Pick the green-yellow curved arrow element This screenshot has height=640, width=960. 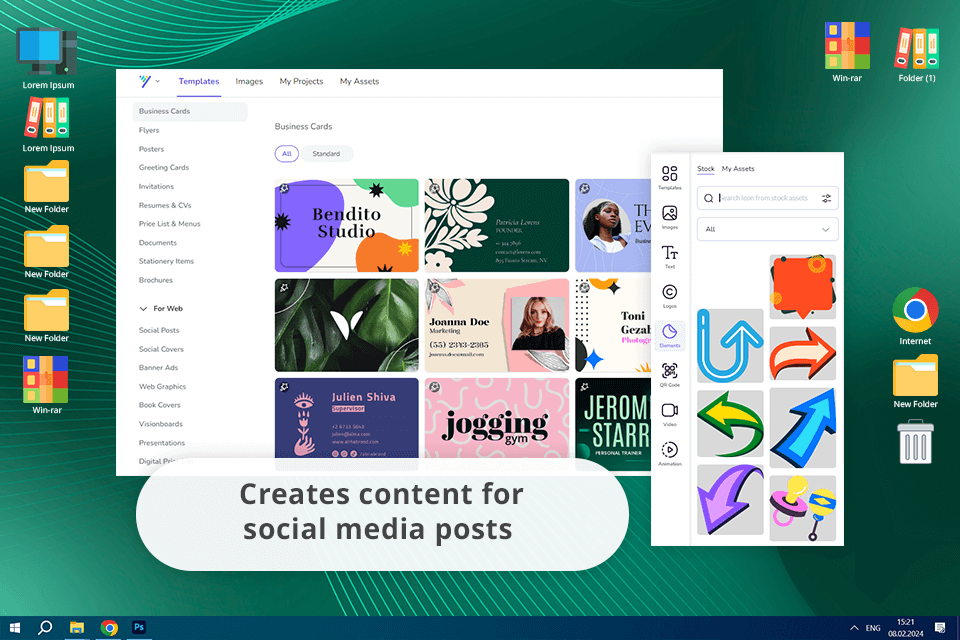tap(730, 424)
